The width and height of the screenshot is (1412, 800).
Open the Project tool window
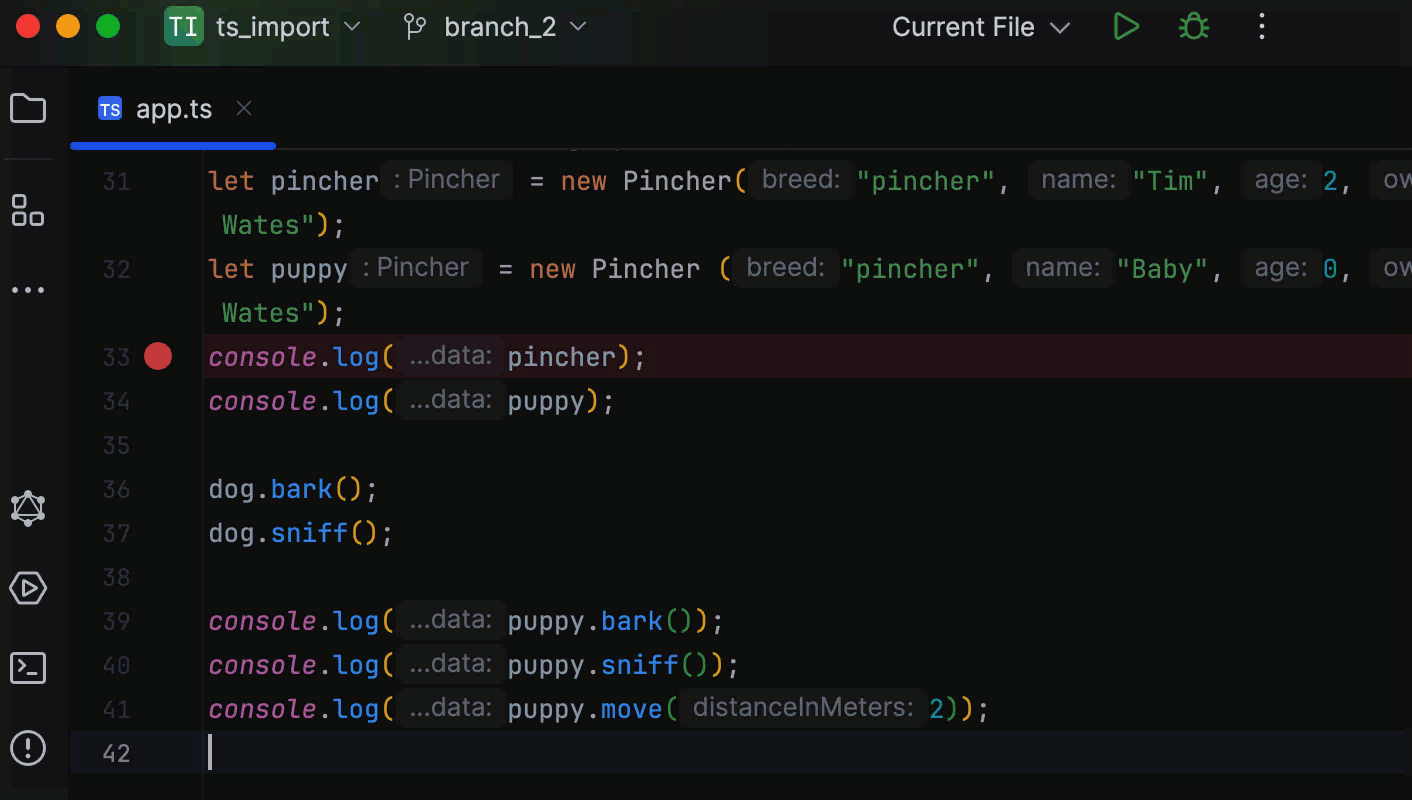28,108
